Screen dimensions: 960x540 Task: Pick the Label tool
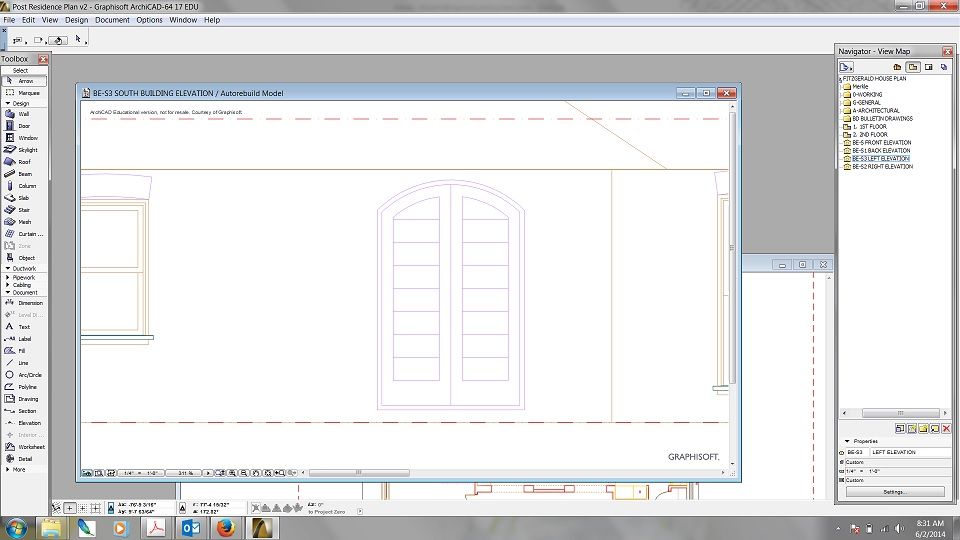click(x=24, y=339)
